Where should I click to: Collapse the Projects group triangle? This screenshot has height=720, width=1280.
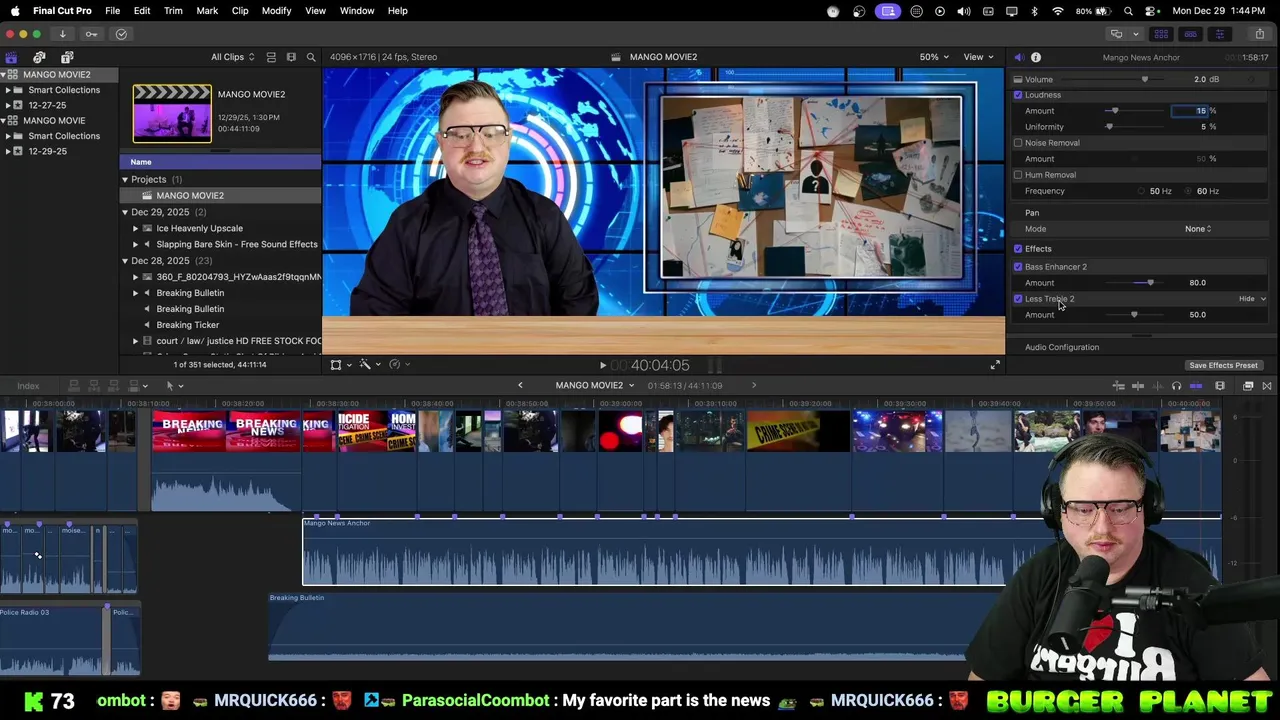(x=125, y=180)
